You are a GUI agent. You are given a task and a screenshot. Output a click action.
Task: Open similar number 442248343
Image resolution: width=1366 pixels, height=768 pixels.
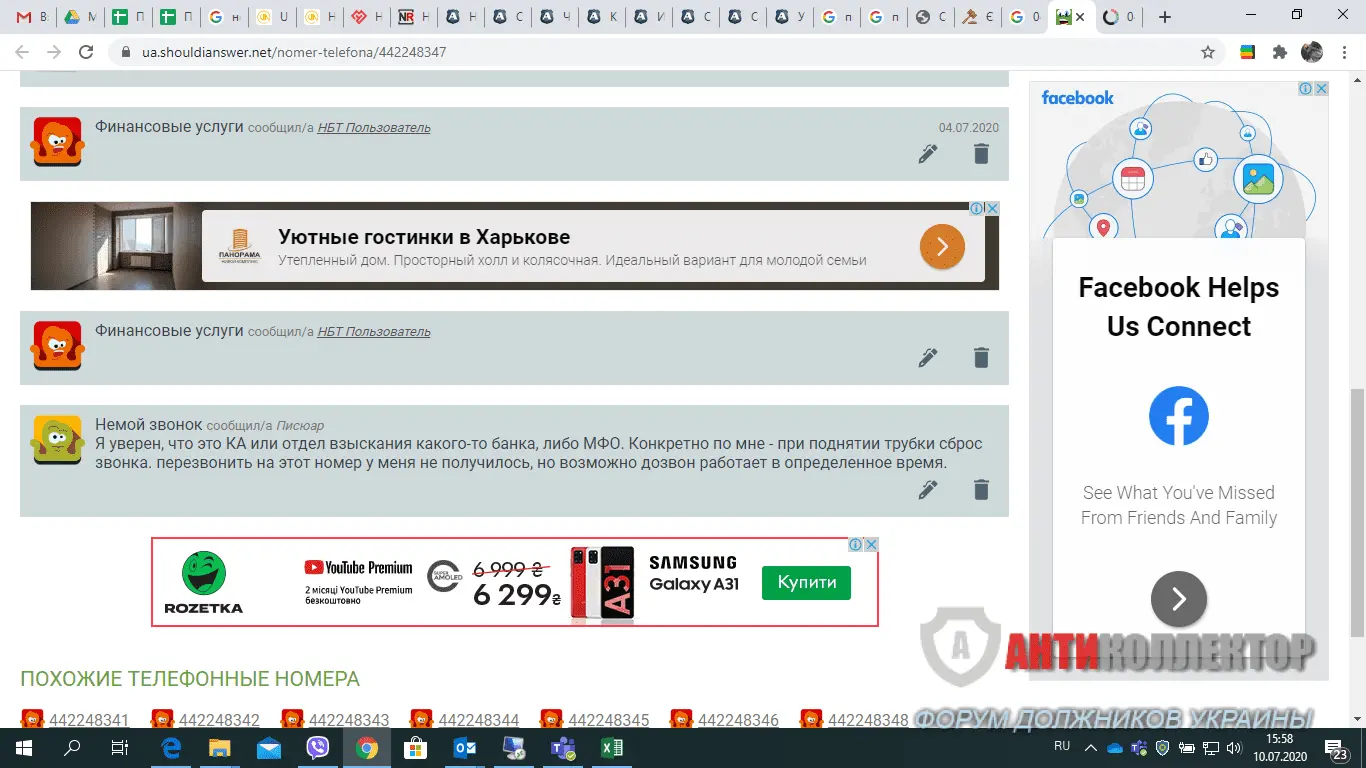[348, 720]
